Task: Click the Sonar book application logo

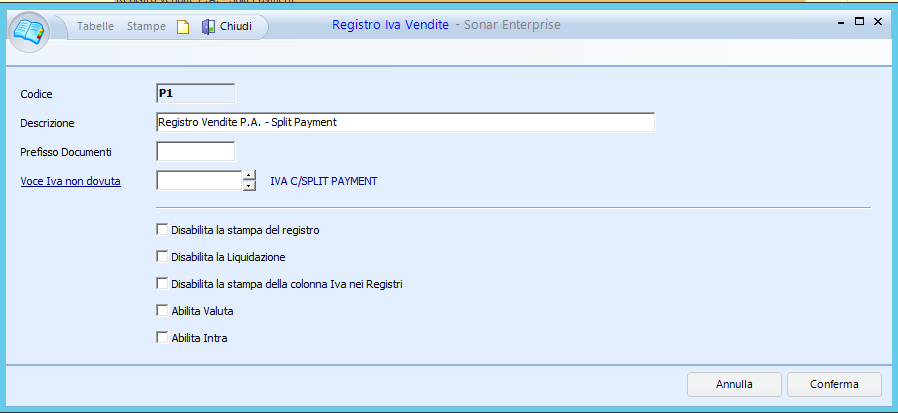Action: click(x=30, y=31)
